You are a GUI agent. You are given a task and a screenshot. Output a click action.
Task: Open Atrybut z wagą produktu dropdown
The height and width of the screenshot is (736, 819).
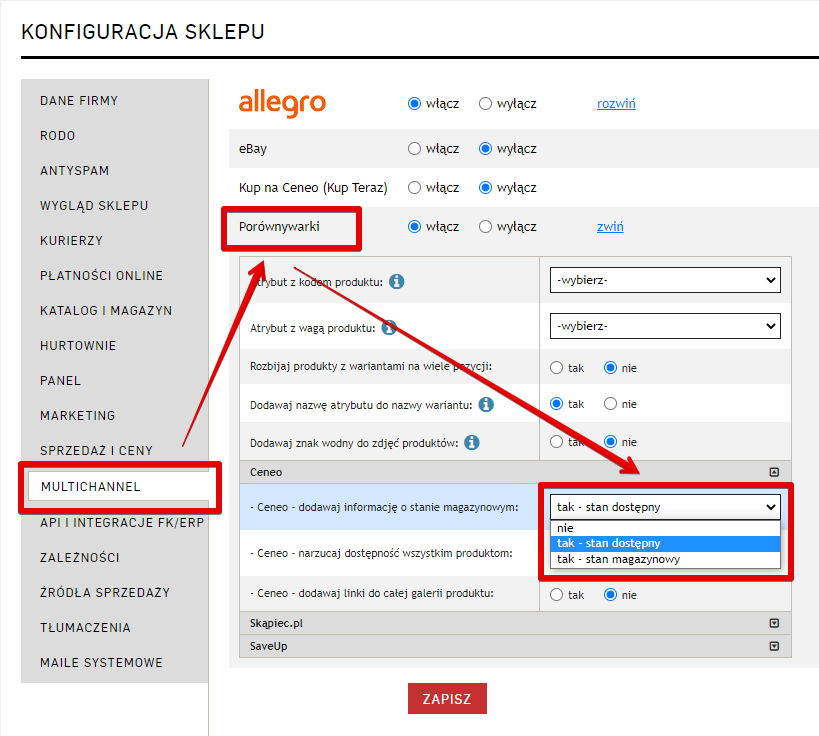click(665, 326)
